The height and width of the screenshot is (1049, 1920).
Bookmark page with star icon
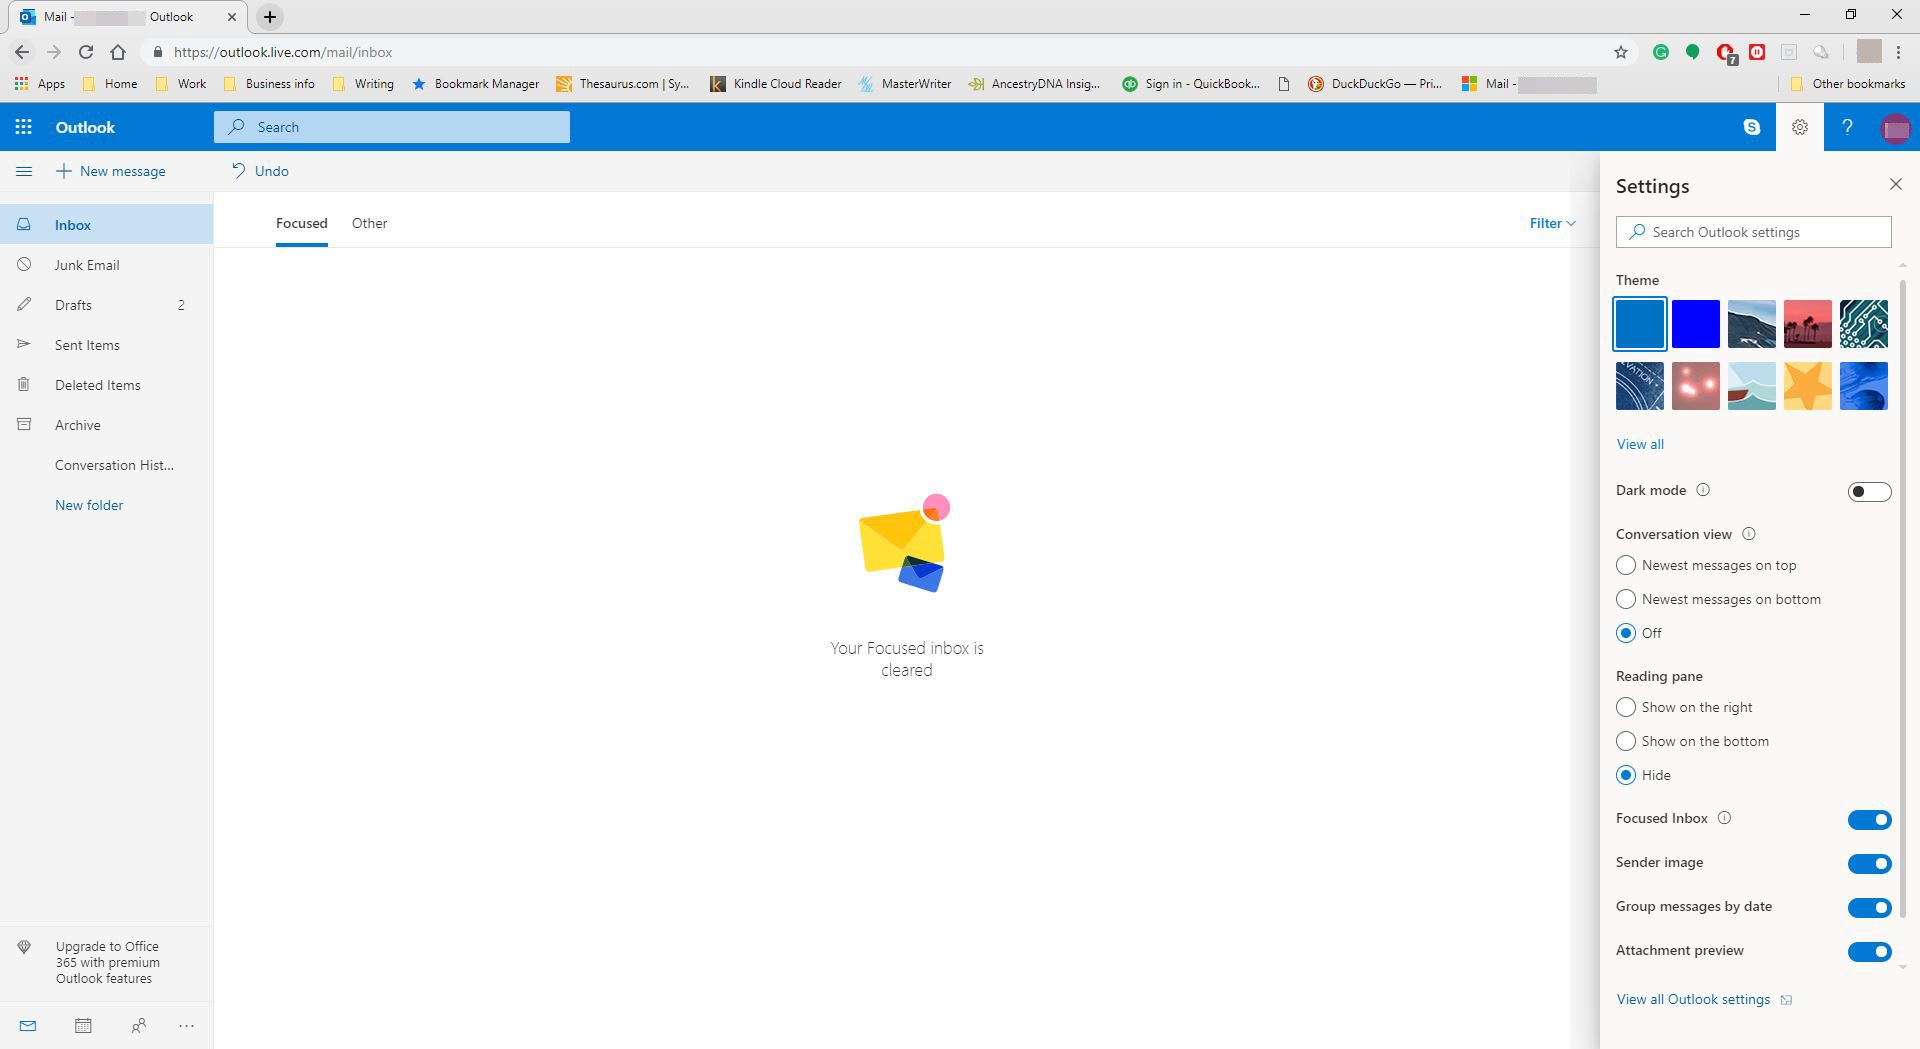(x=1621, y=52)
